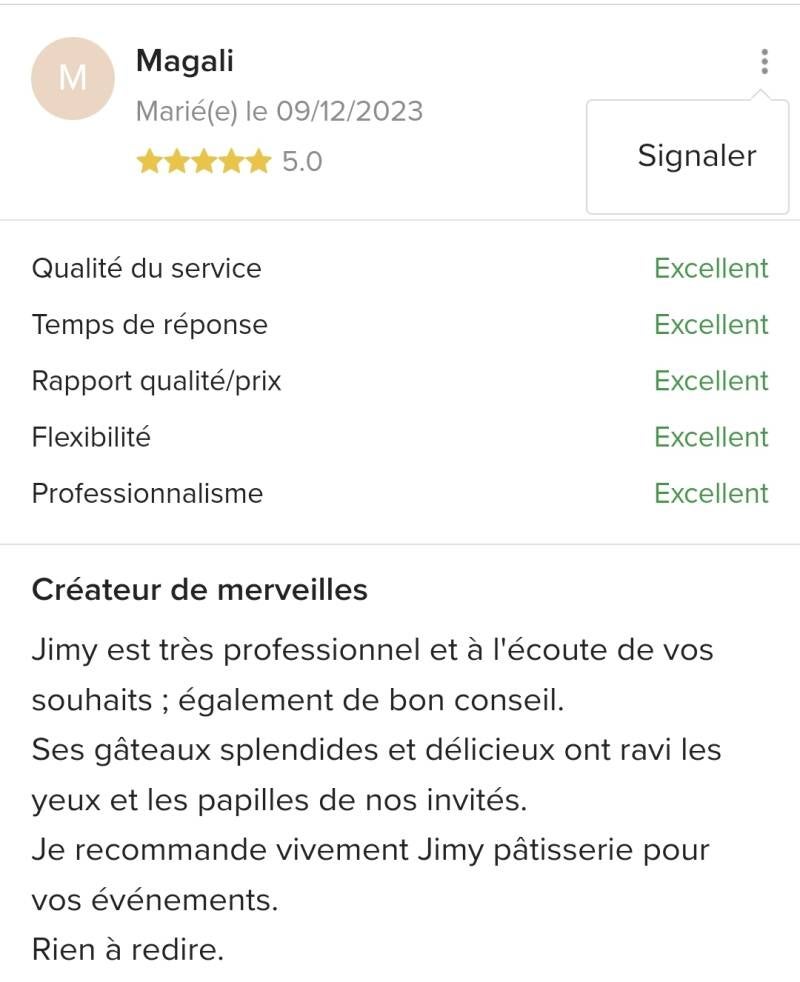
Task: Click the 5.0 rating score
Action: (302, 161)
